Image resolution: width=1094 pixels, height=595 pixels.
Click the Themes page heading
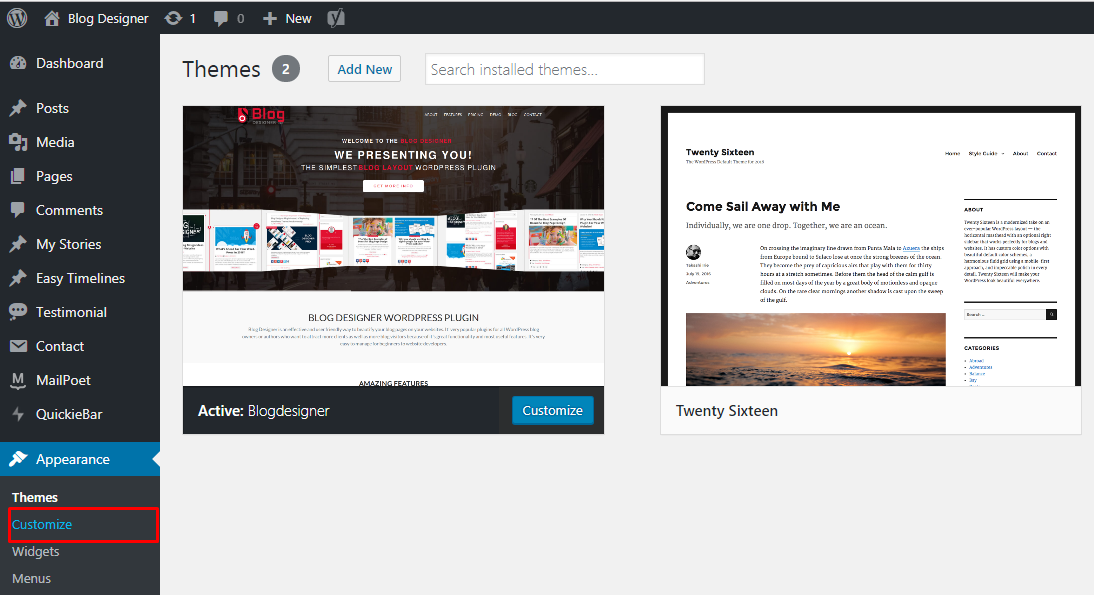click(221, 69)
